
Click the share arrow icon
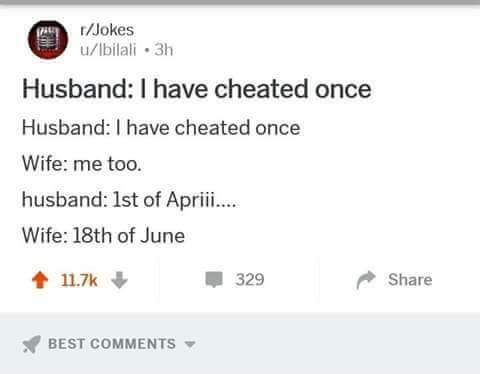(366, 280)
